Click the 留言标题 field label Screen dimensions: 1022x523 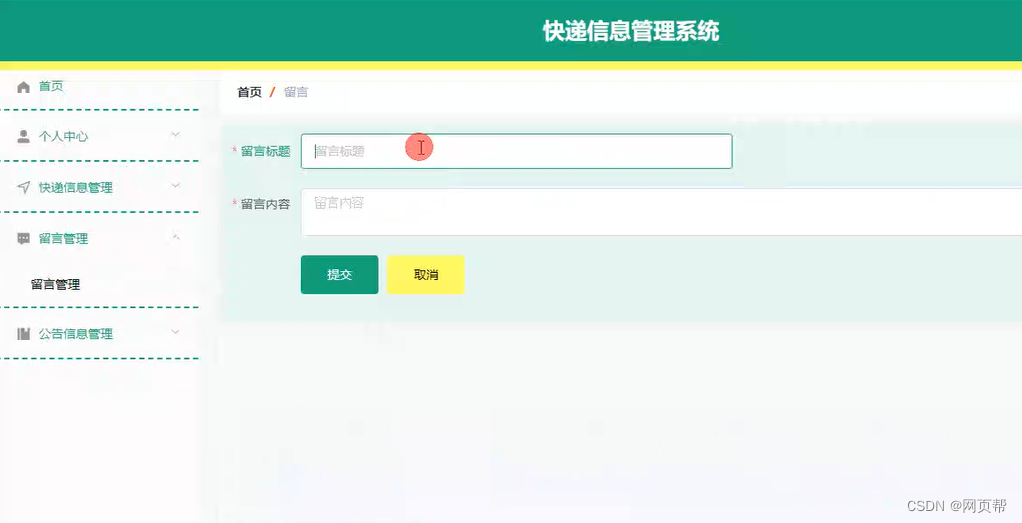point(265,151)
